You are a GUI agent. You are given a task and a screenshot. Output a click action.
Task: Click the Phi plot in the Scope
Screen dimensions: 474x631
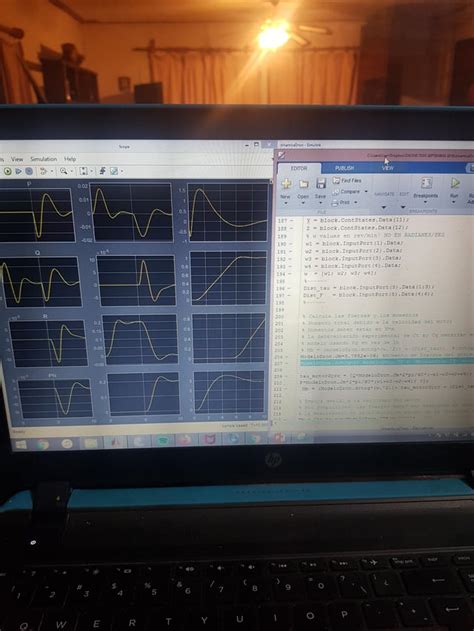click(55, 398)
